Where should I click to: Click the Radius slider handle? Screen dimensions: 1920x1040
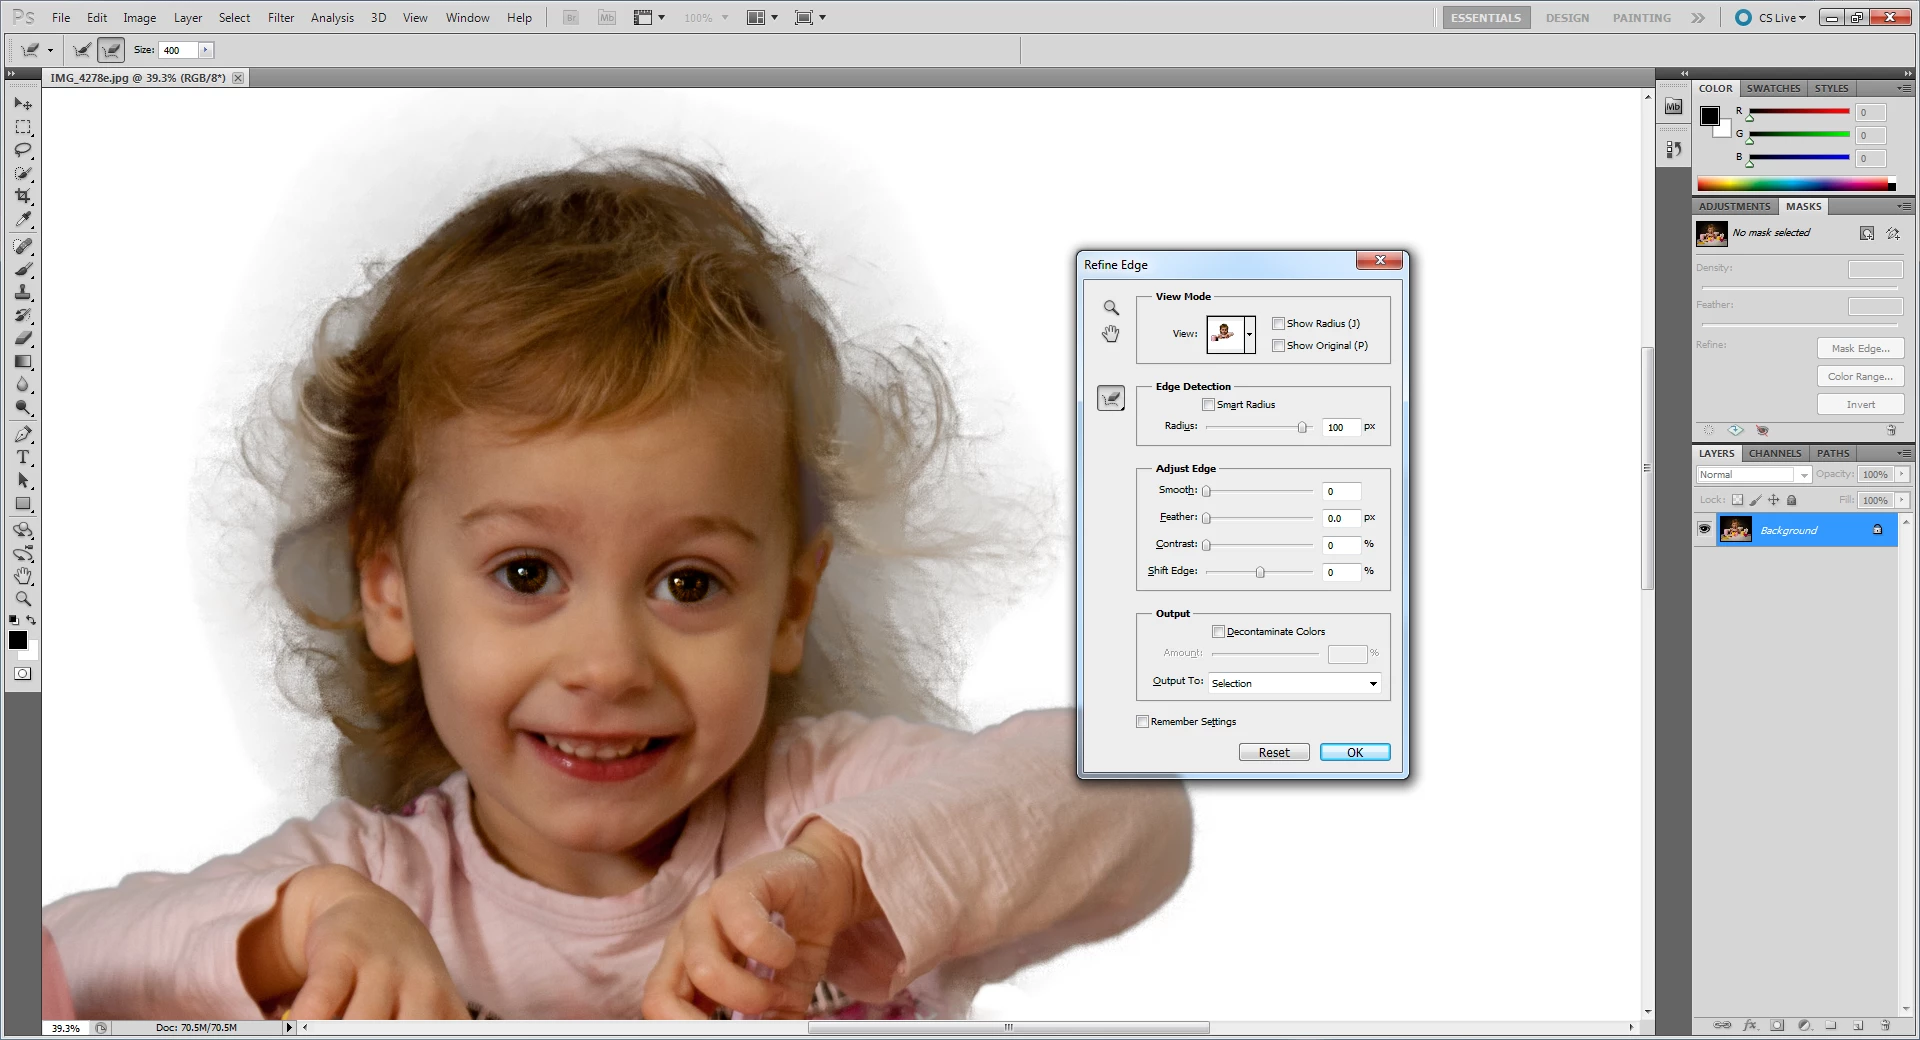[x=1302, y=427]
